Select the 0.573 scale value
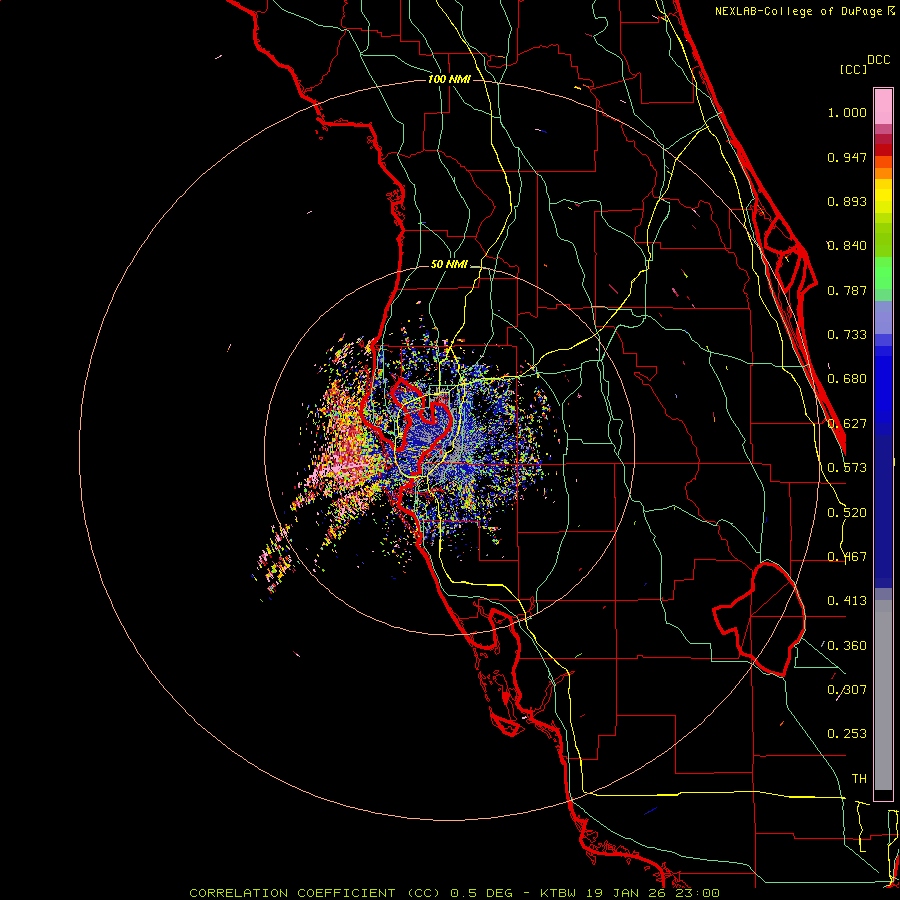 pos(847,468)
